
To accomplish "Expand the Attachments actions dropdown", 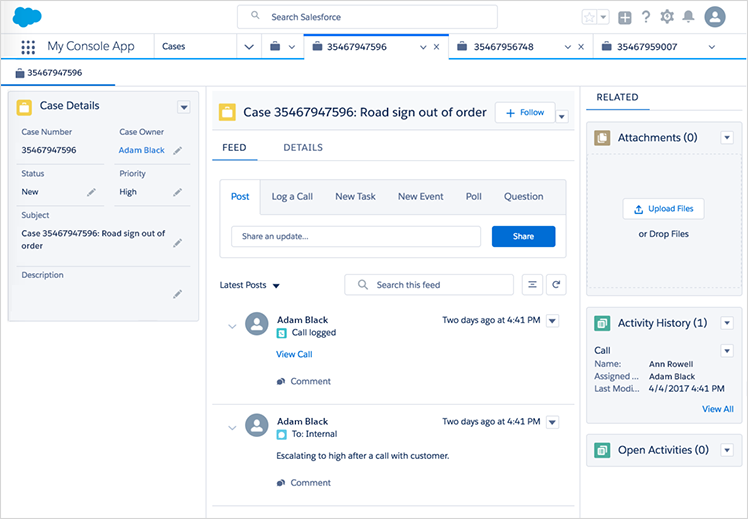I will [726, 138].
